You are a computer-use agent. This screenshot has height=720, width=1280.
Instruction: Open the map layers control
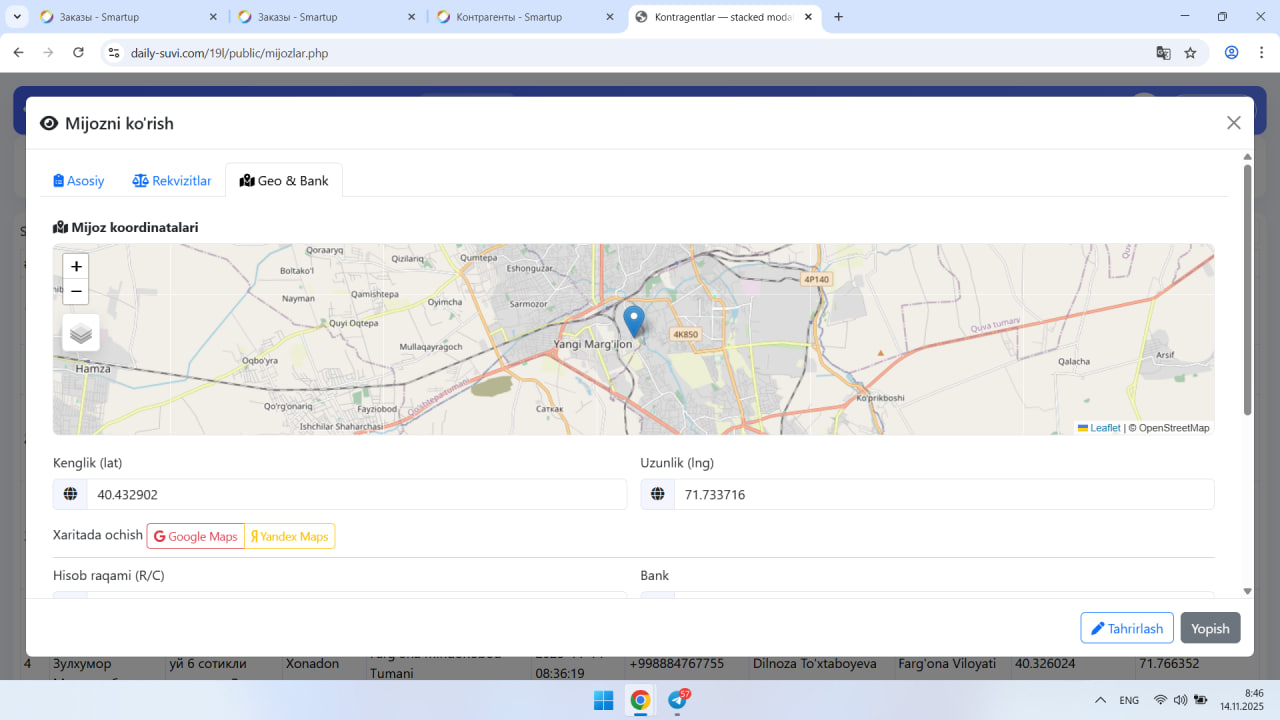[x=81, y=333]
